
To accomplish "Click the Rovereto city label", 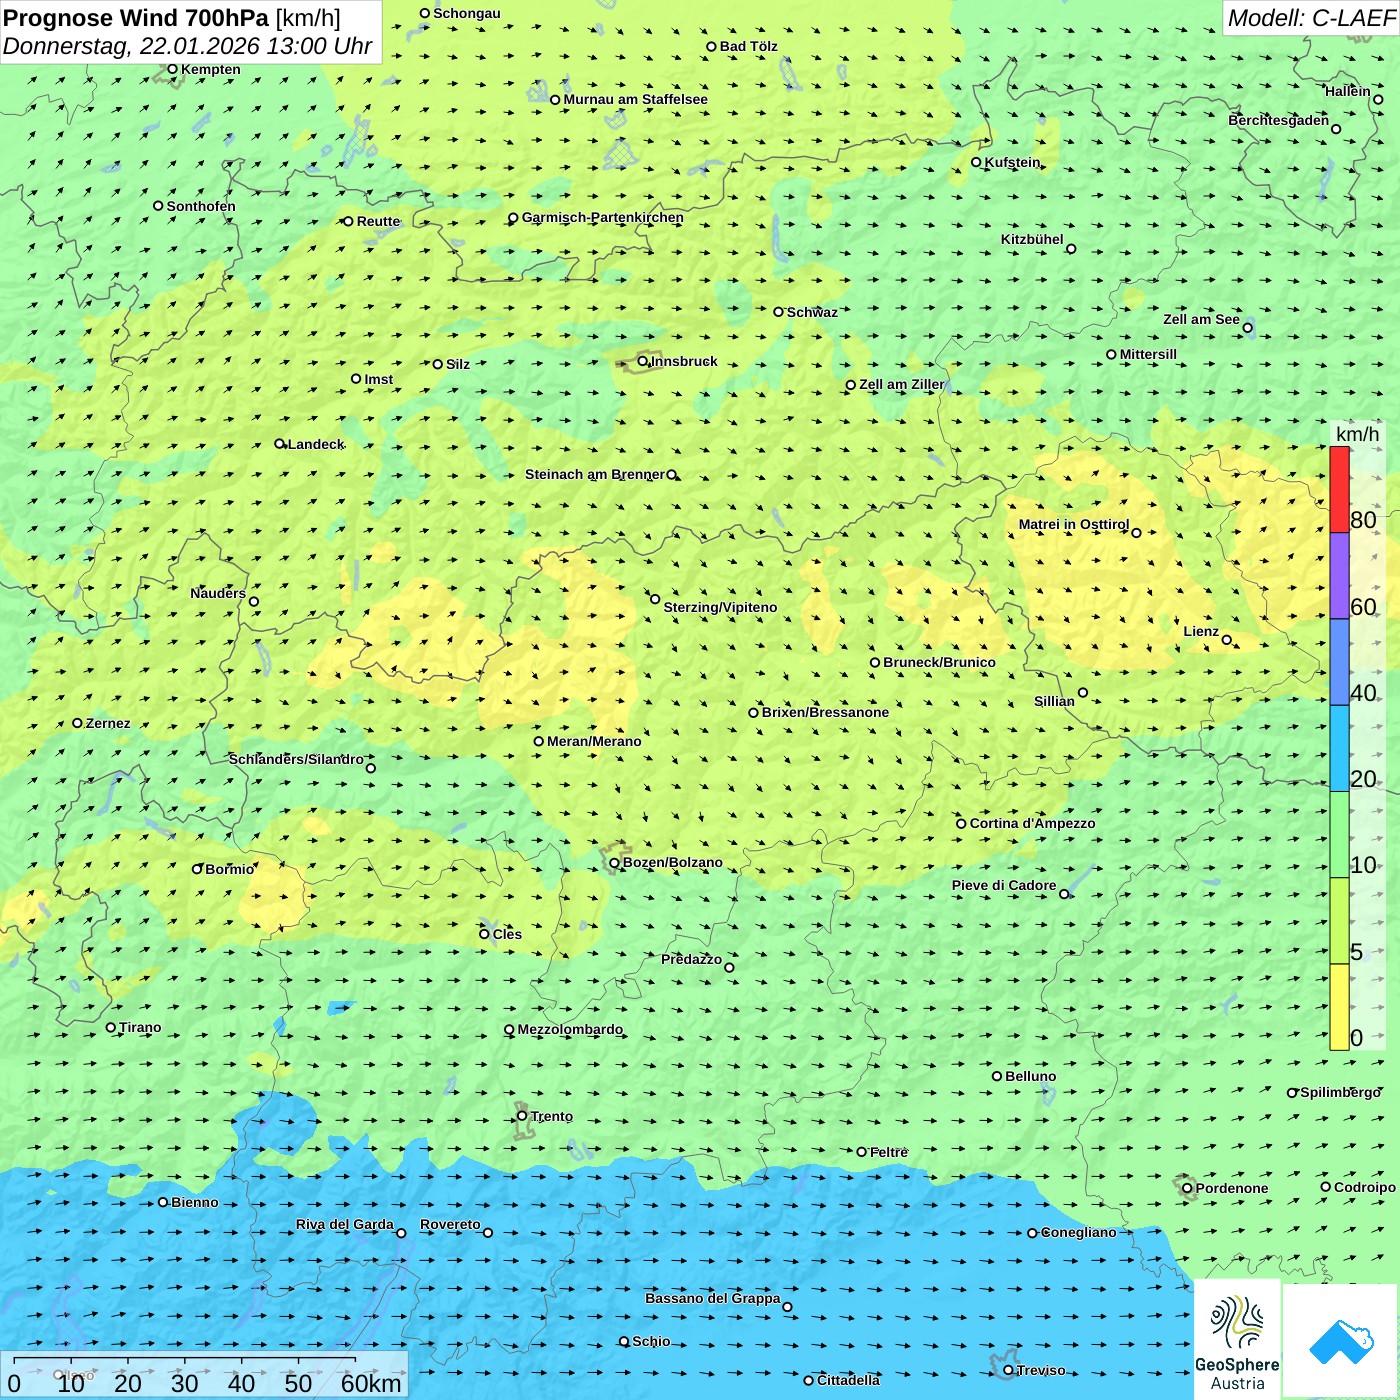I will click(450, 1224).
